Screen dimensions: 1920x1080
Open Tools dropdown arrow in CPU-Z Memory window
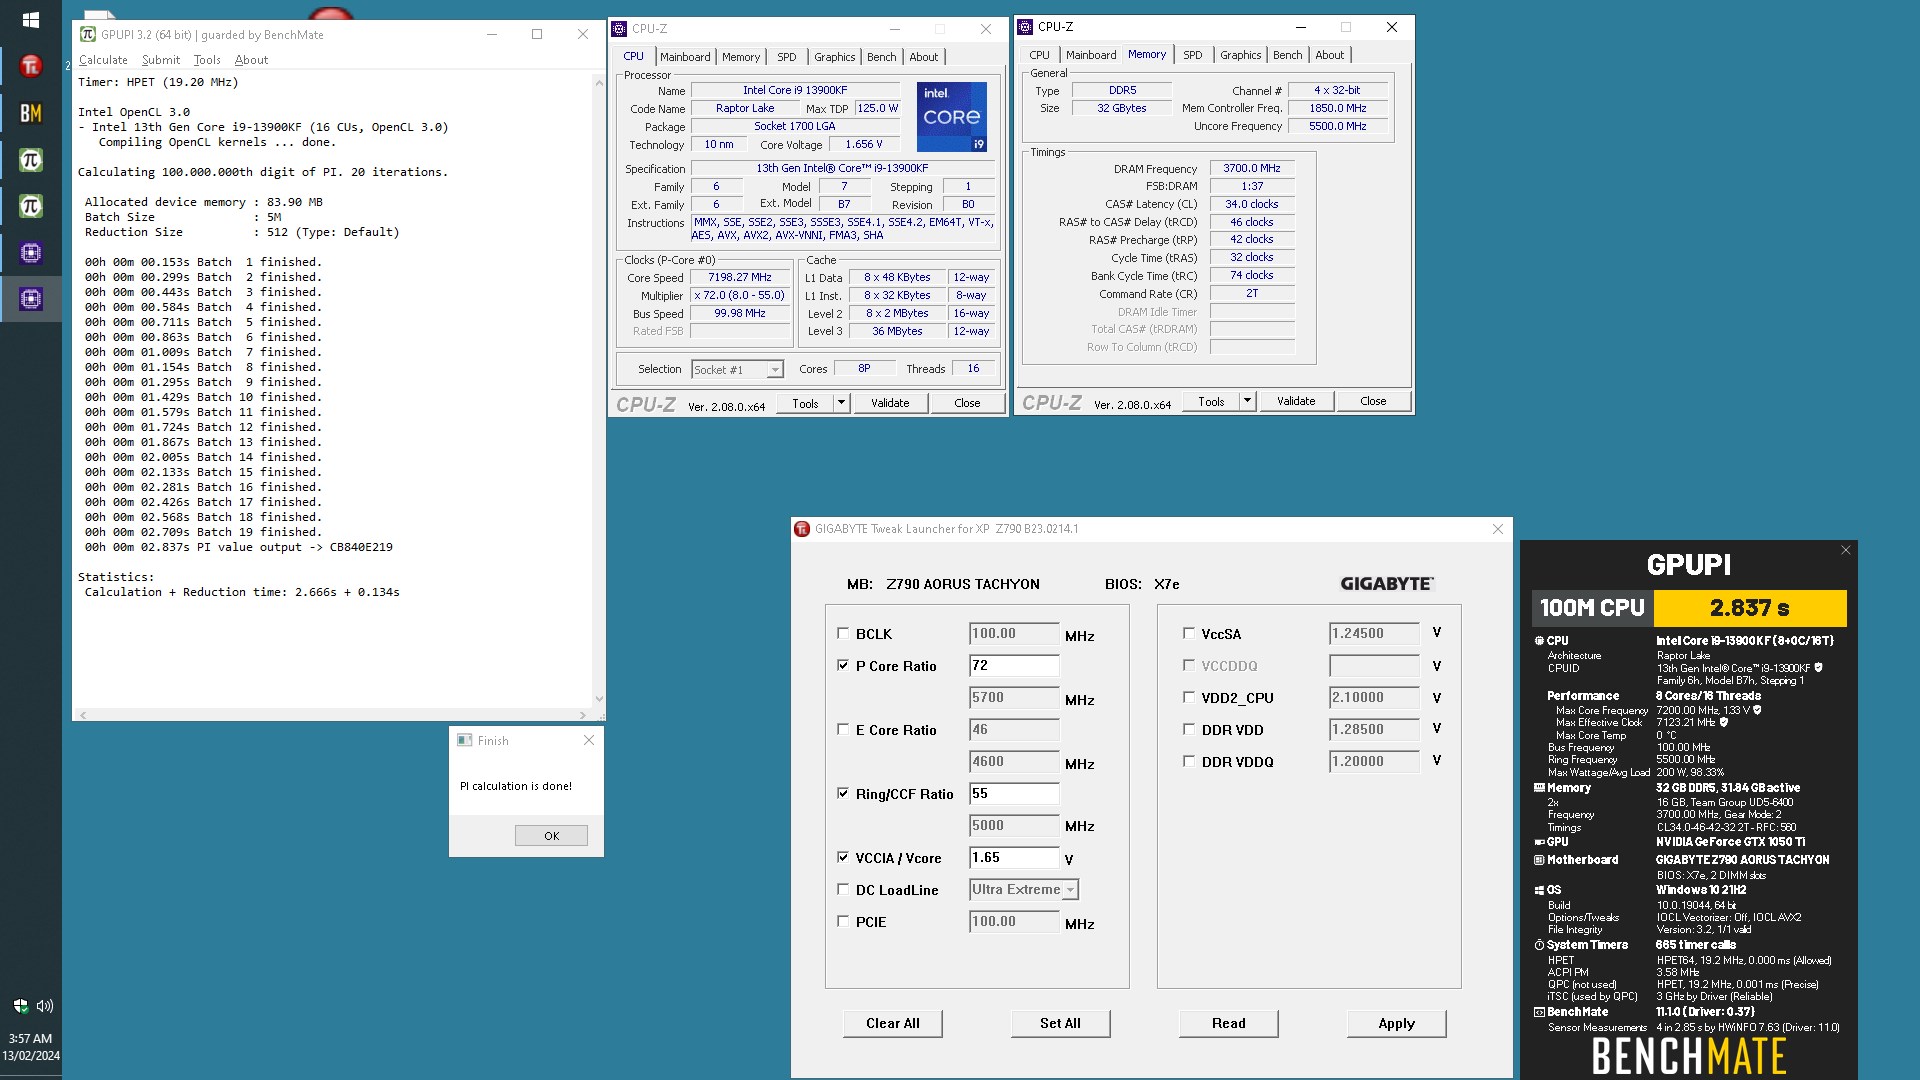click(x=1247, y=401)
